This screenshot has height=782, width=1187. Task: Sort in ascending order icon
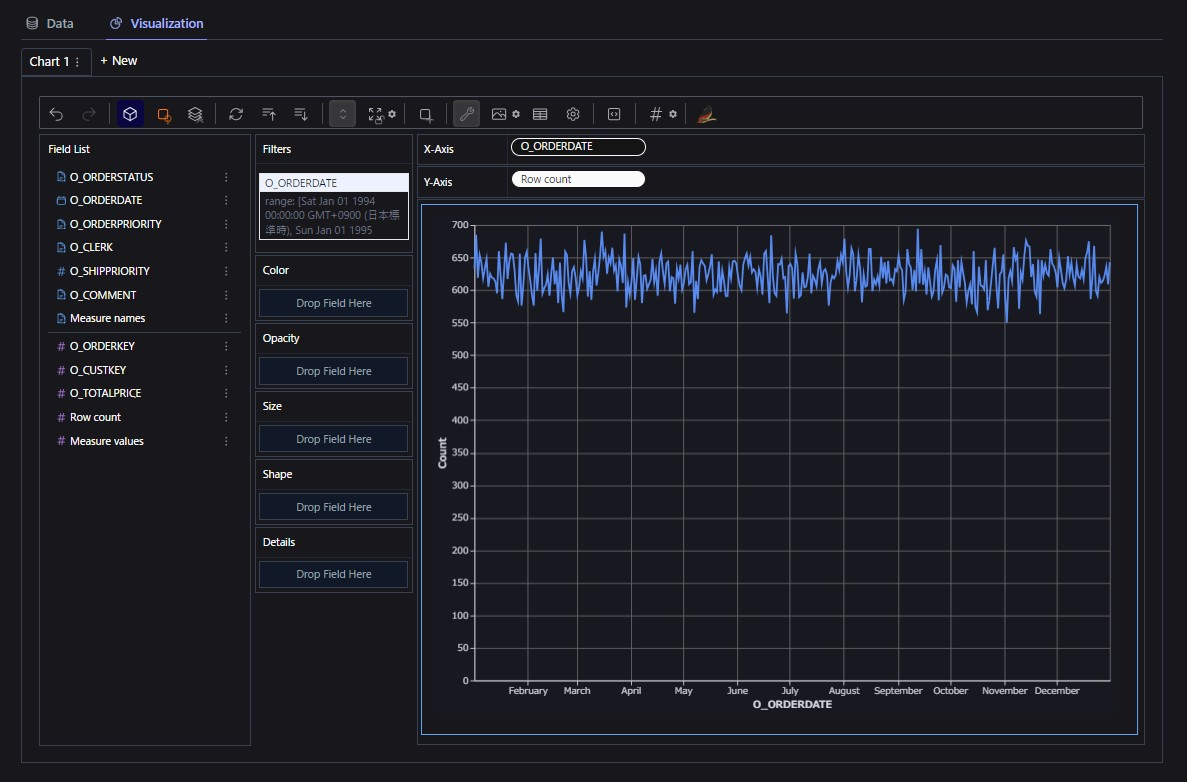pyautogui.click(x=268, y=114)
